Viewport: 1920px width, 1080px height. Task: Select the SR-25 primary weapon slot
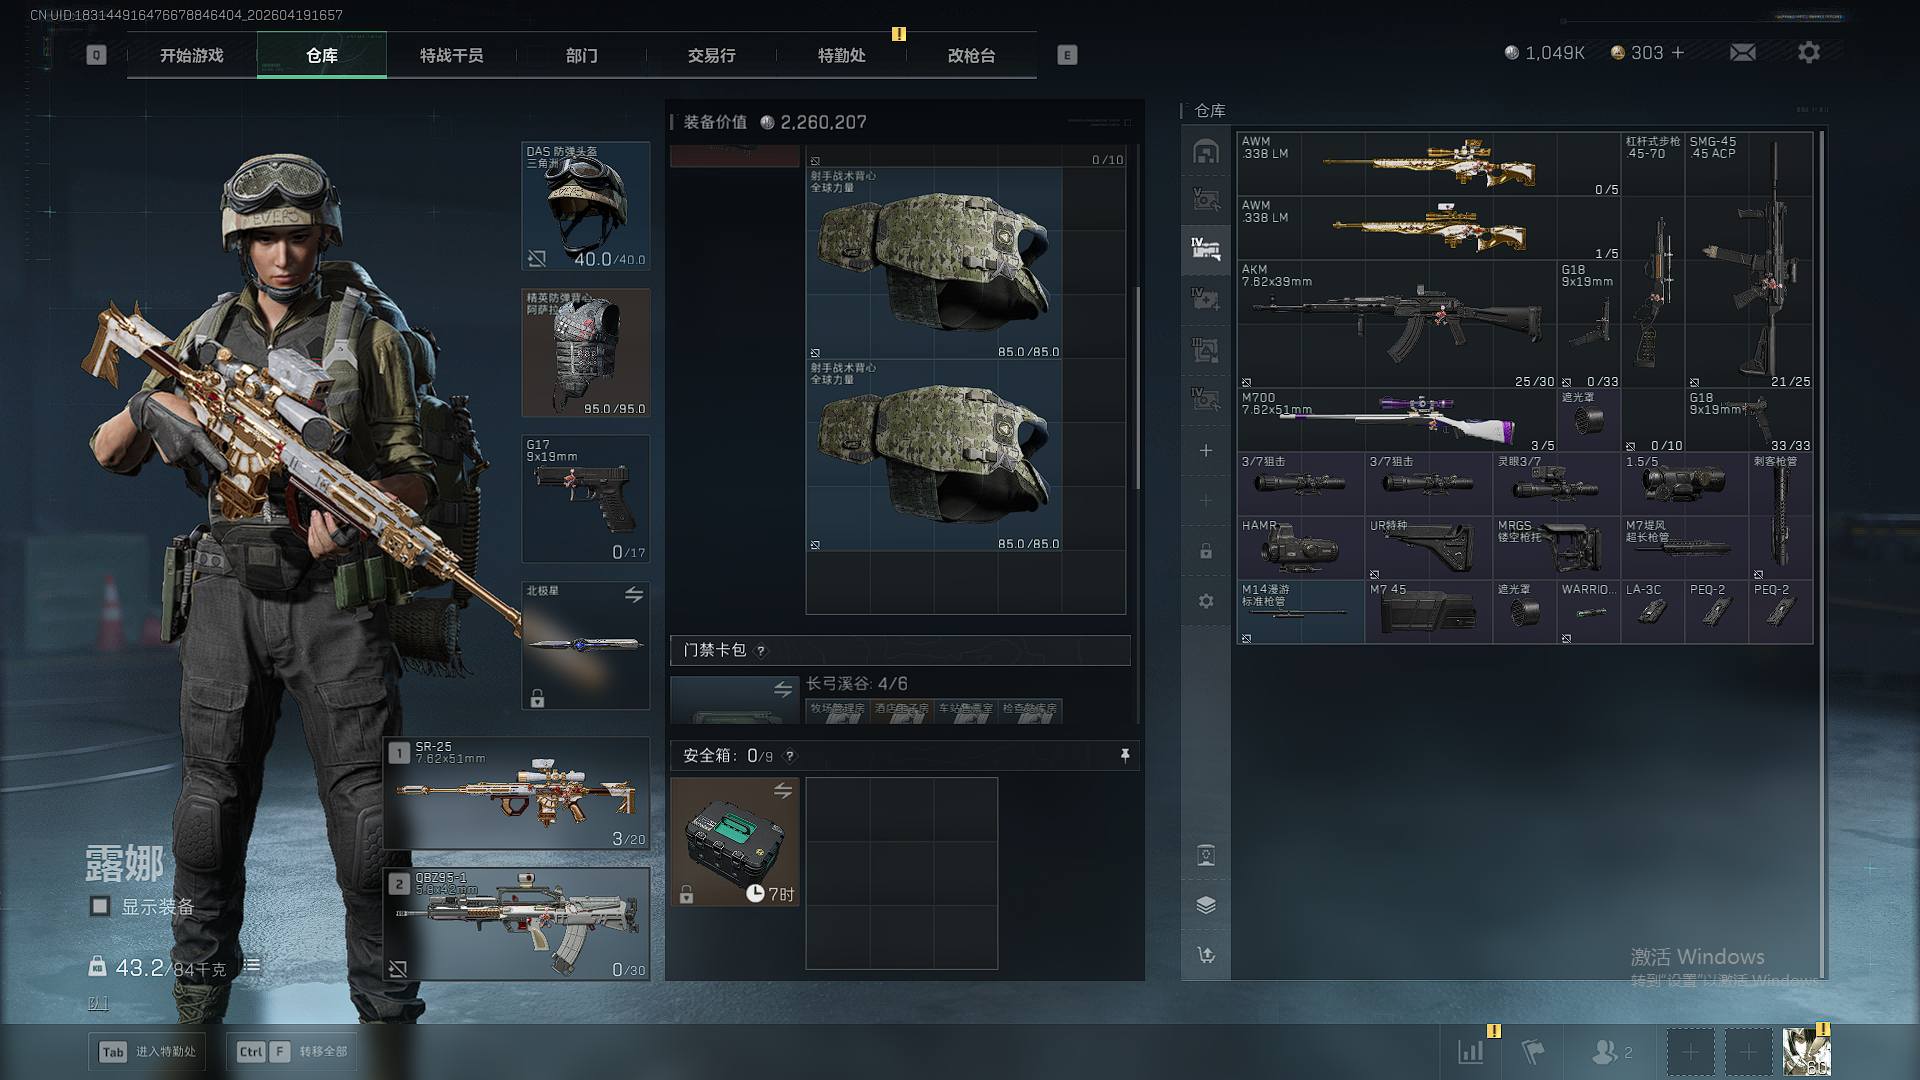click(517, 794)
